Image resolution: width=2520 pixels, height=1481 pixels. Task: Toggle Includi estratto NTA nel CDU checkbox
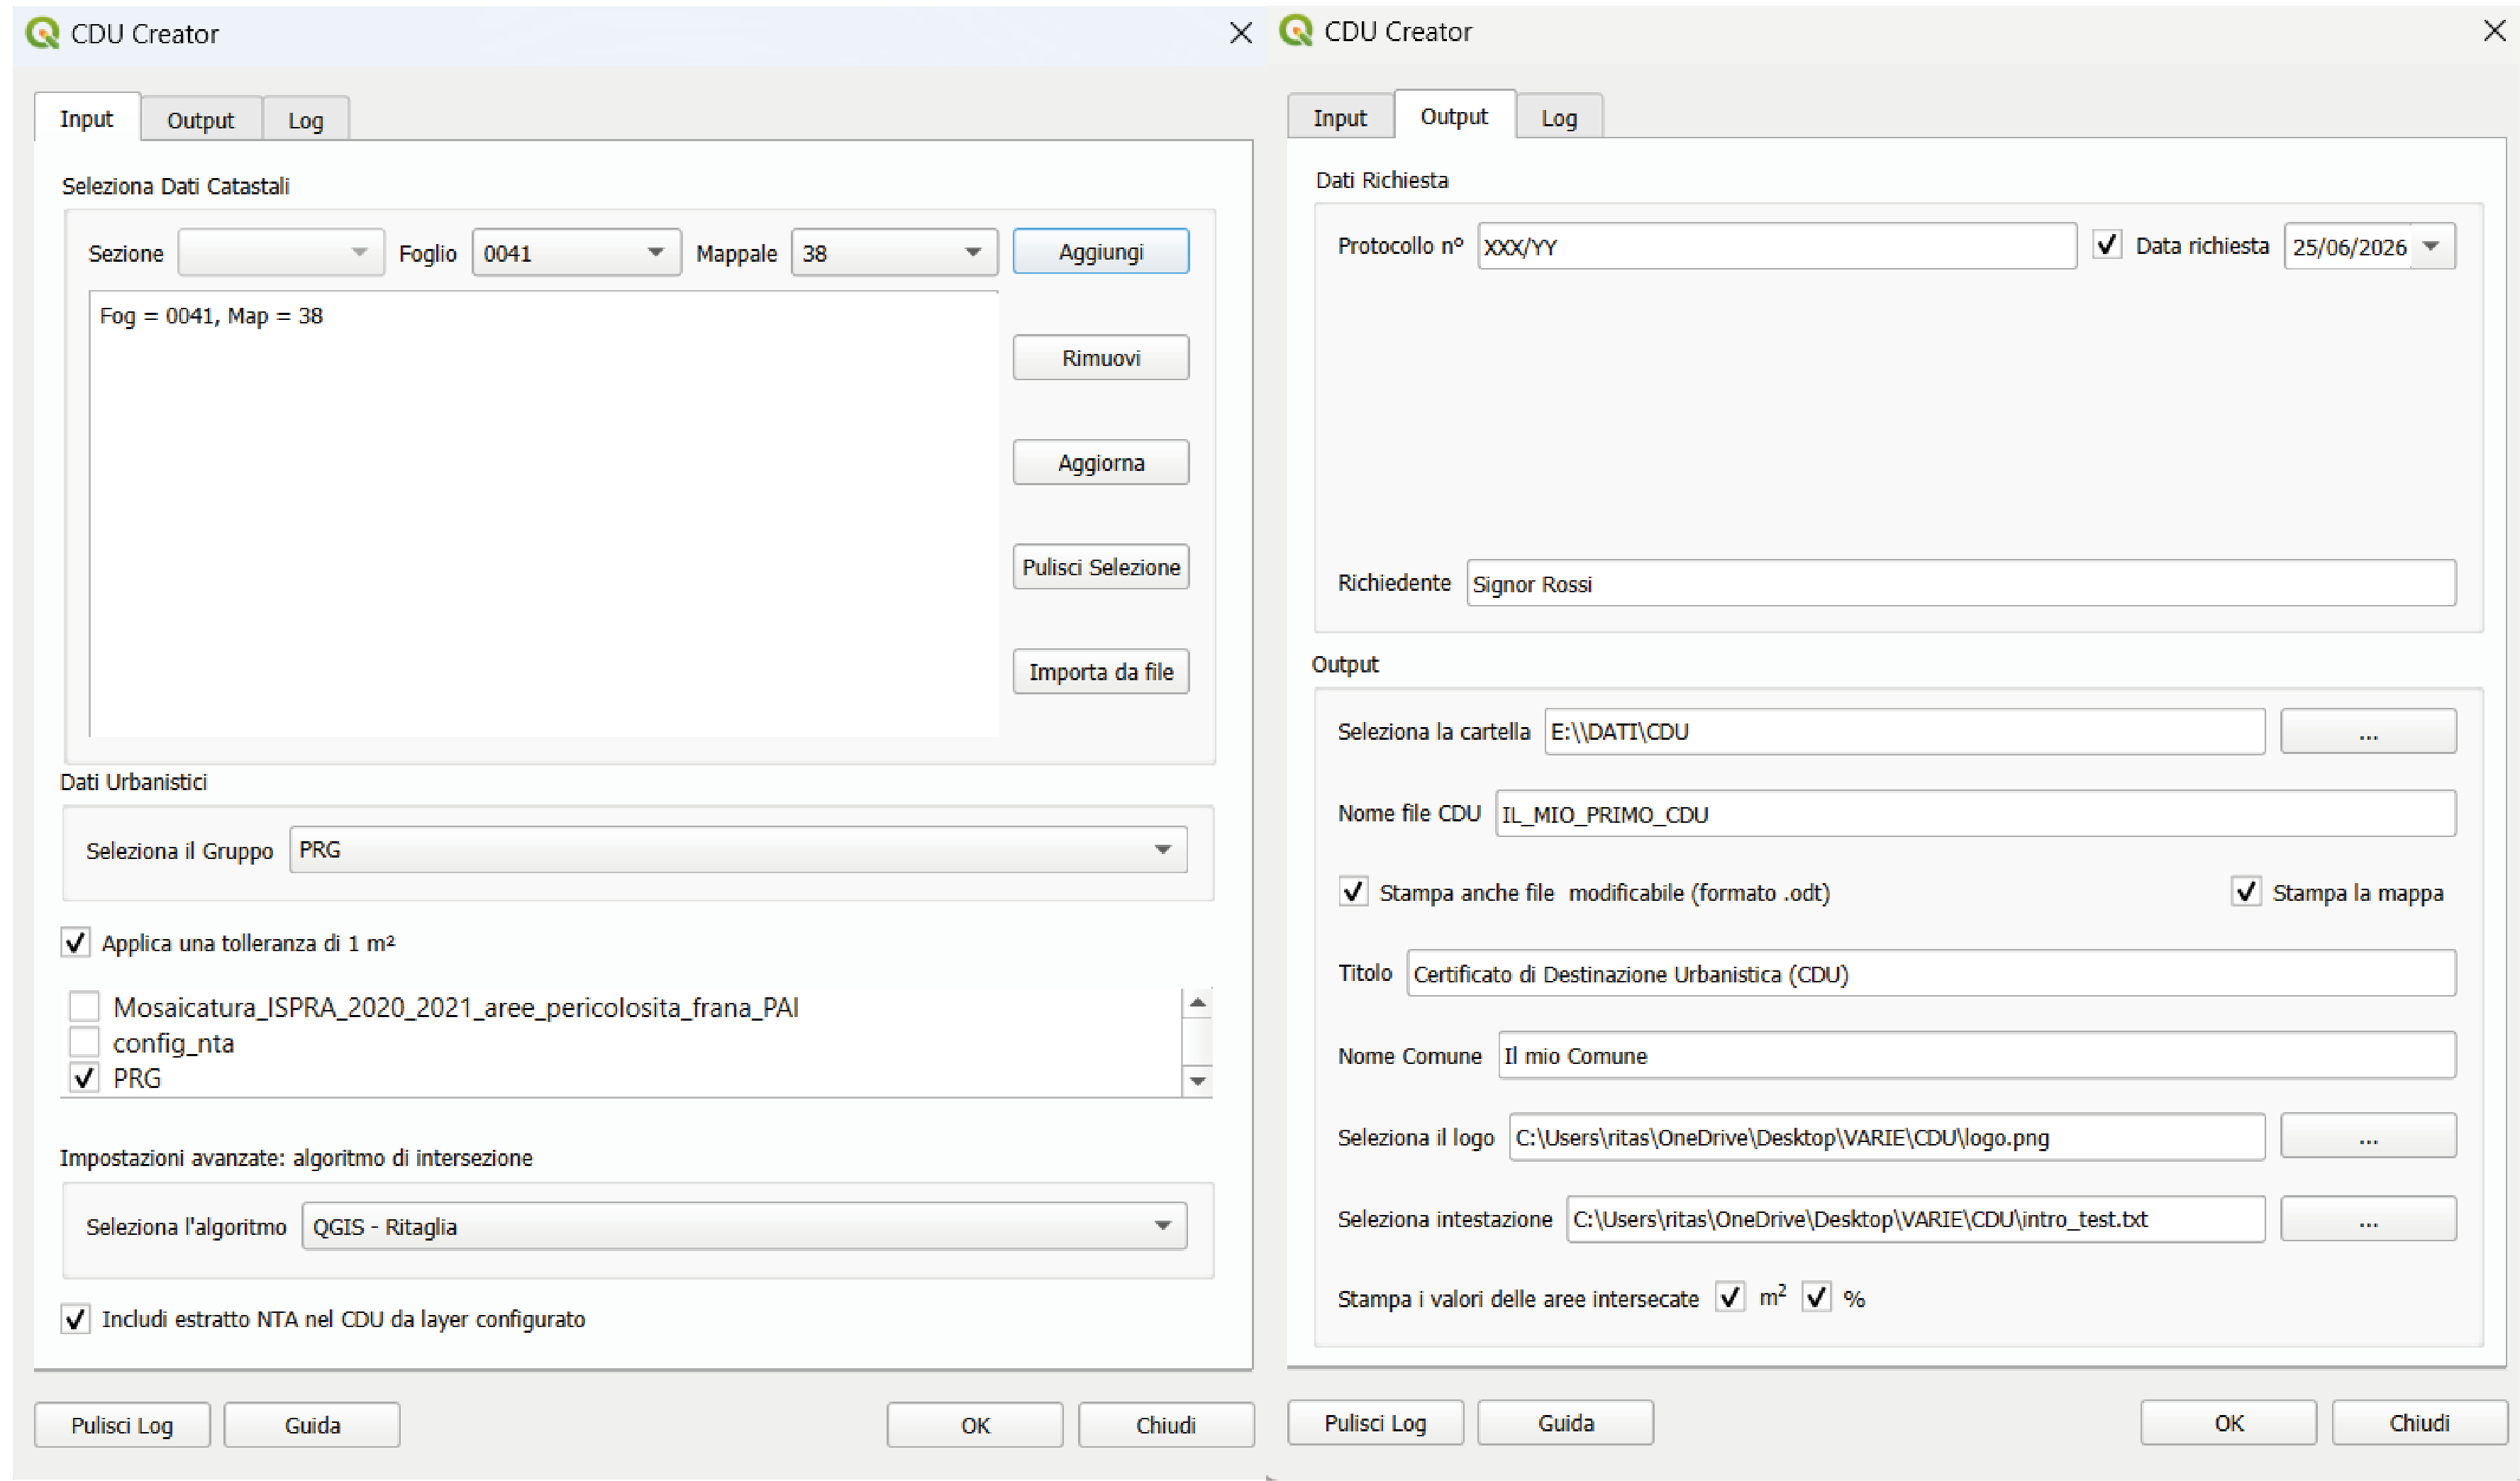[x=75, y=1318]
